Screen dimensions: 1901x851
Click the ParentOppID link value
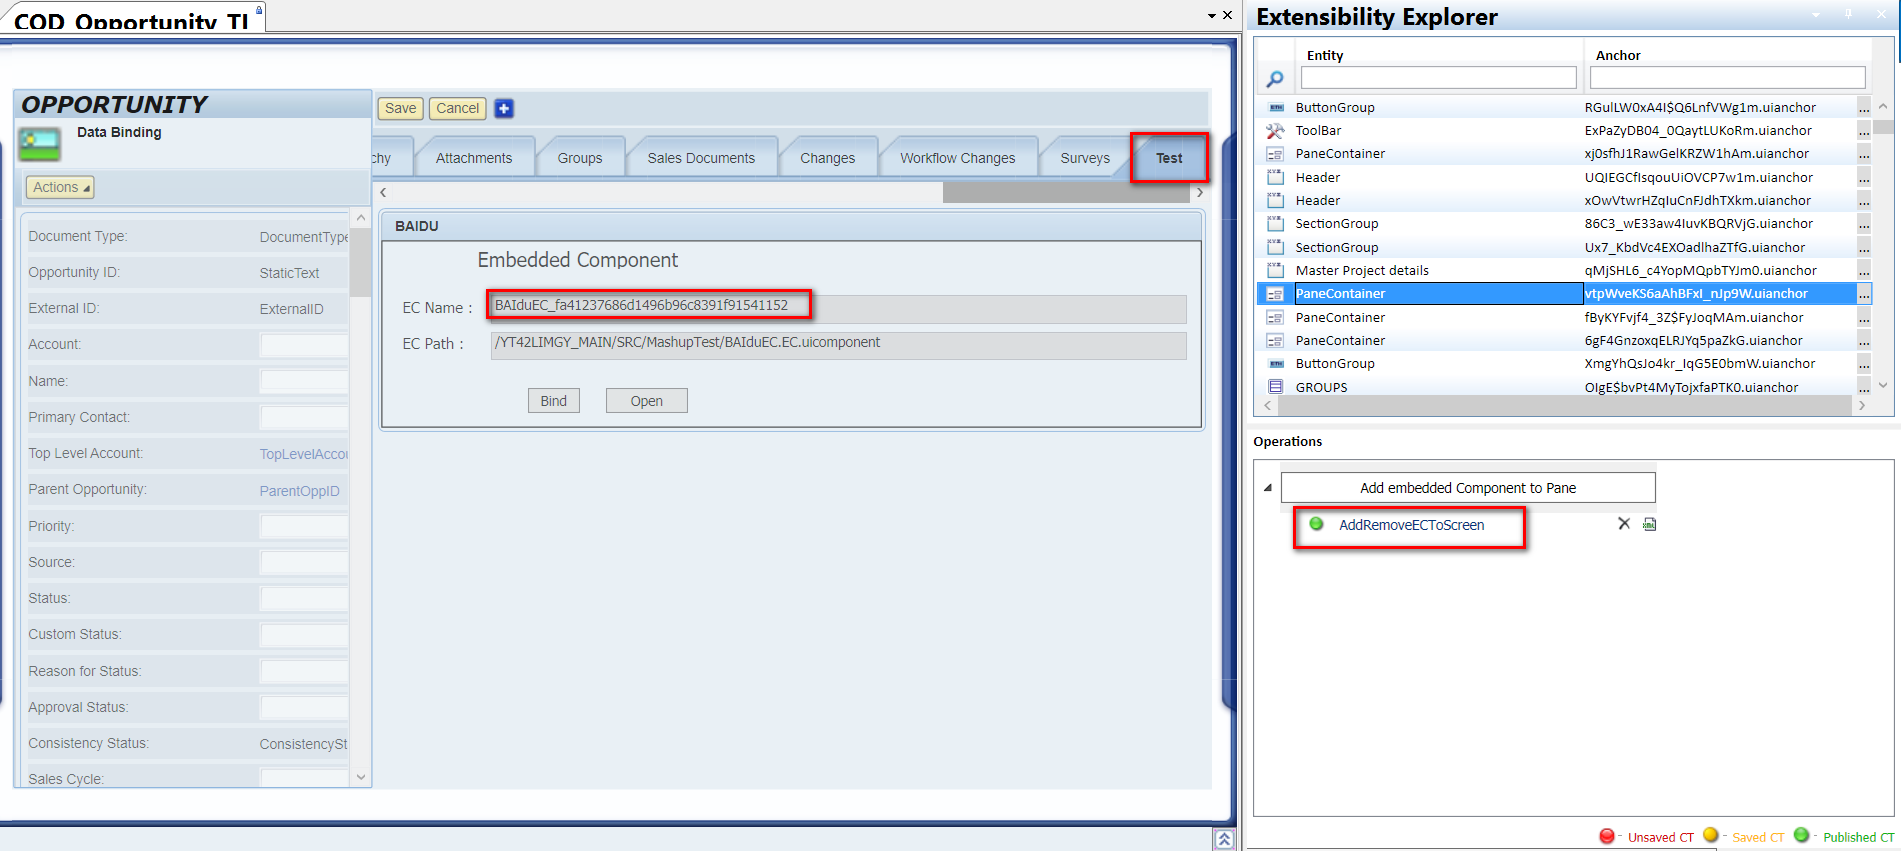pos(300,491)
